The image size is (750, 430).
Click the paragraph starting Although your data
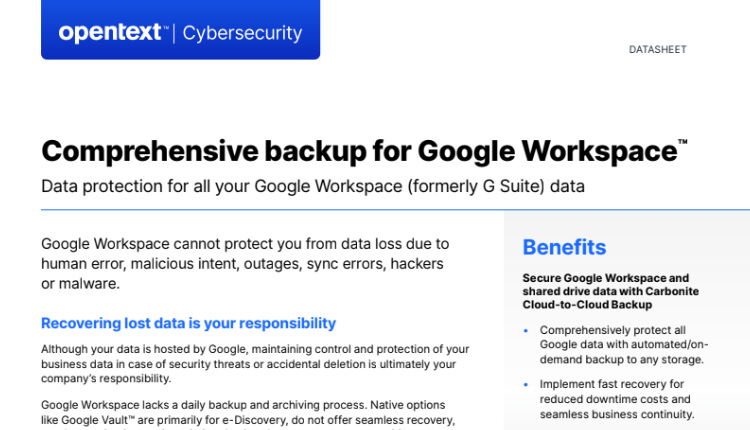coord(255,363)
